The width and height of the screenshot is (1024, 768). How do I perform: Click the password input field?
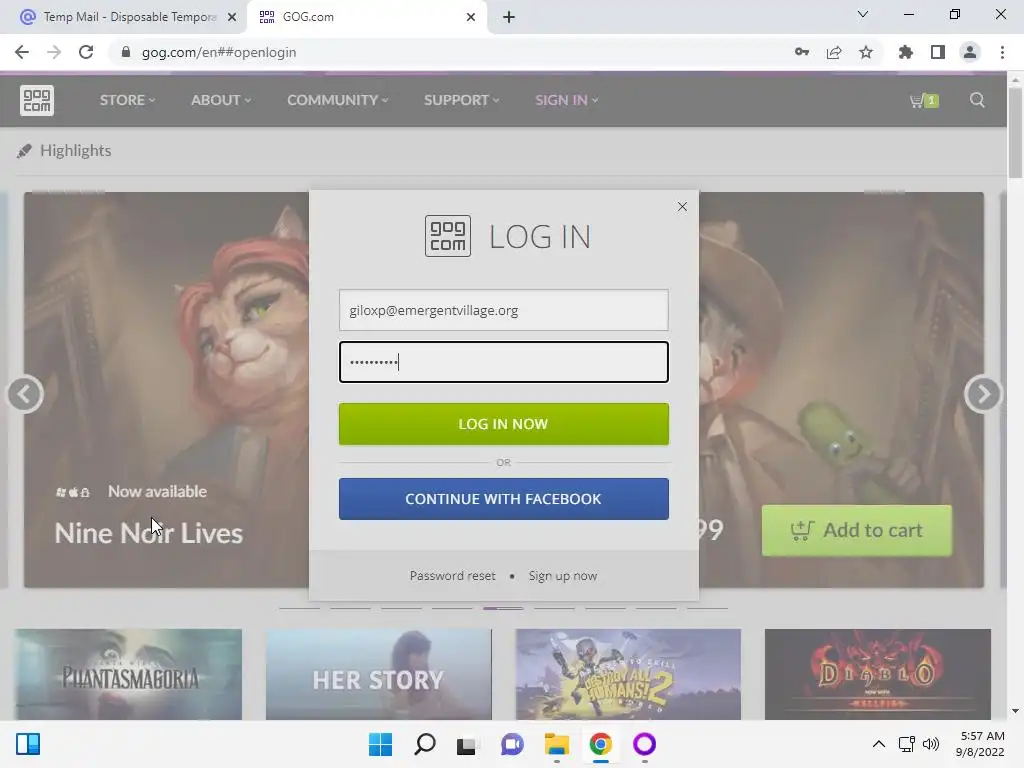coord(504,362)
